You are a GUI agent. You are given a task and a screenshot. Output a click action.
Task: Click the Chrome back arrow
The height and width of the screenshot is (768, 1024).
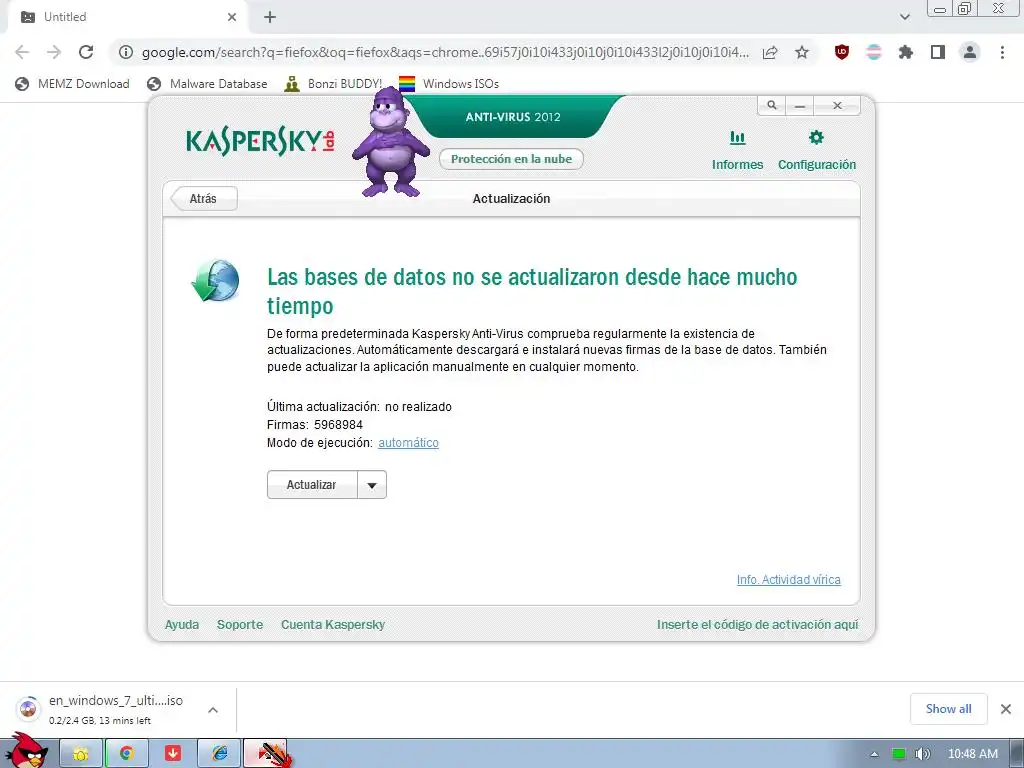22,52
